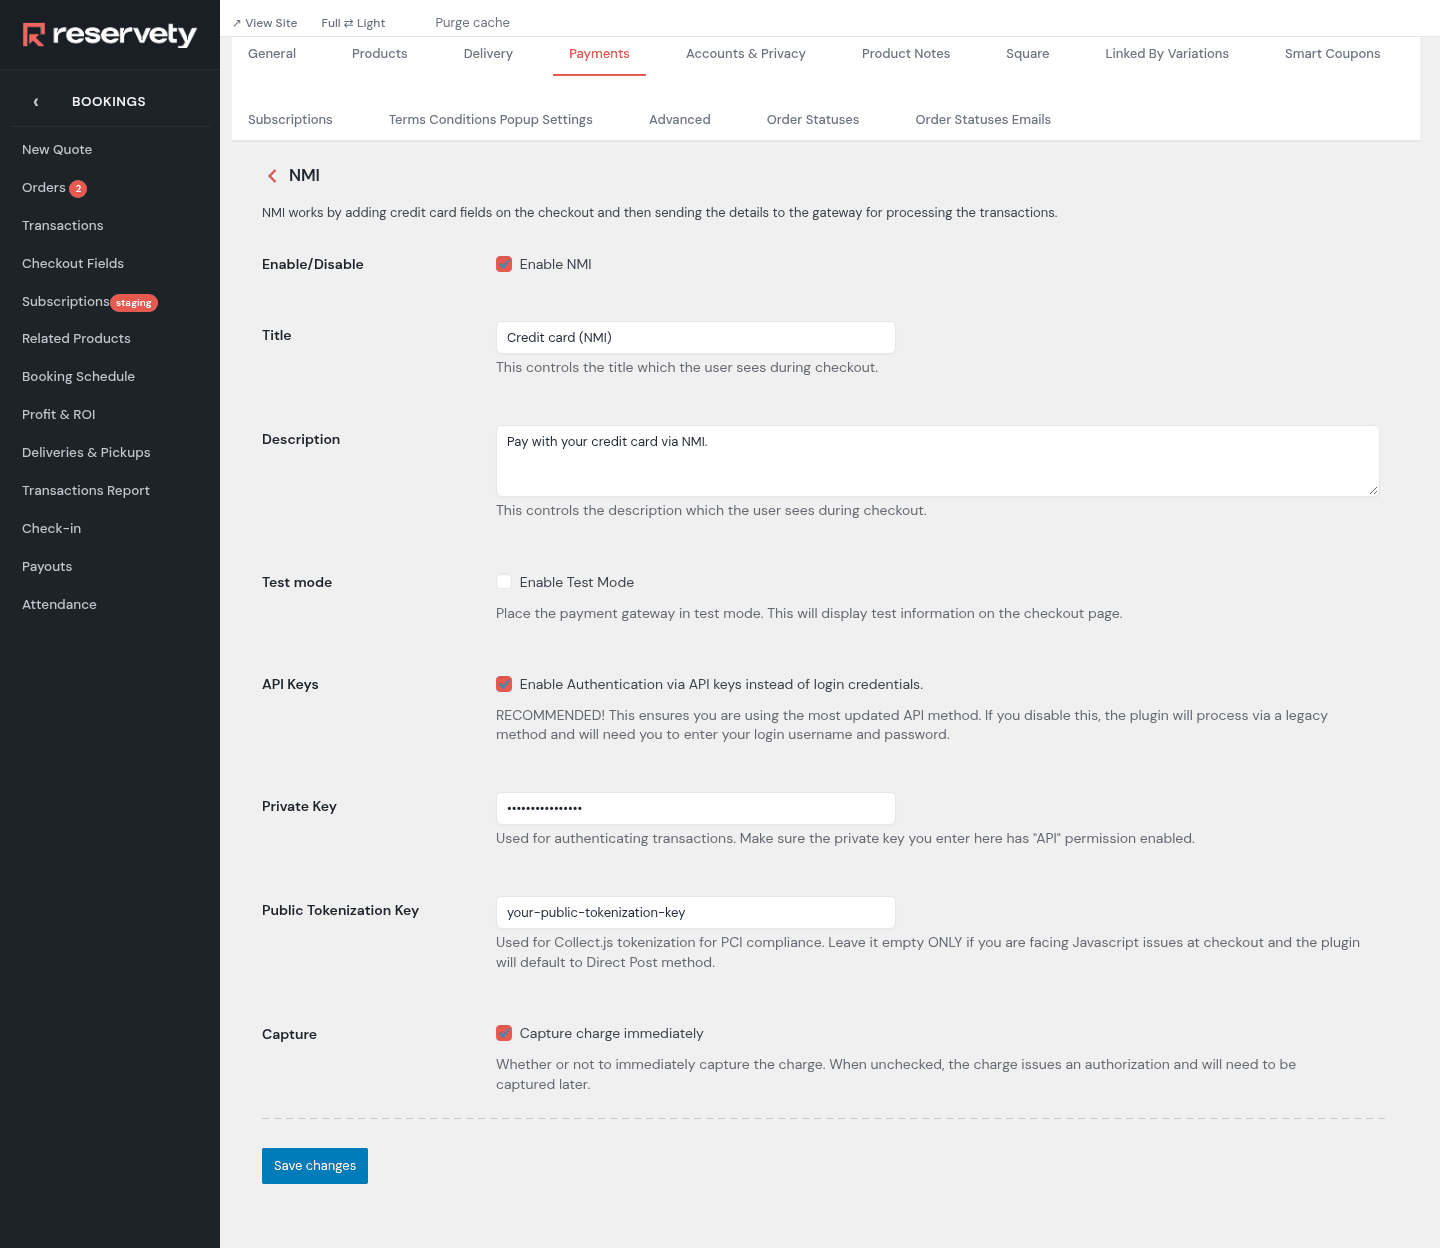Focus the Private Key field
Image resolution: width=1440 pixels, height=1248 pixels.
coord(696,808)
